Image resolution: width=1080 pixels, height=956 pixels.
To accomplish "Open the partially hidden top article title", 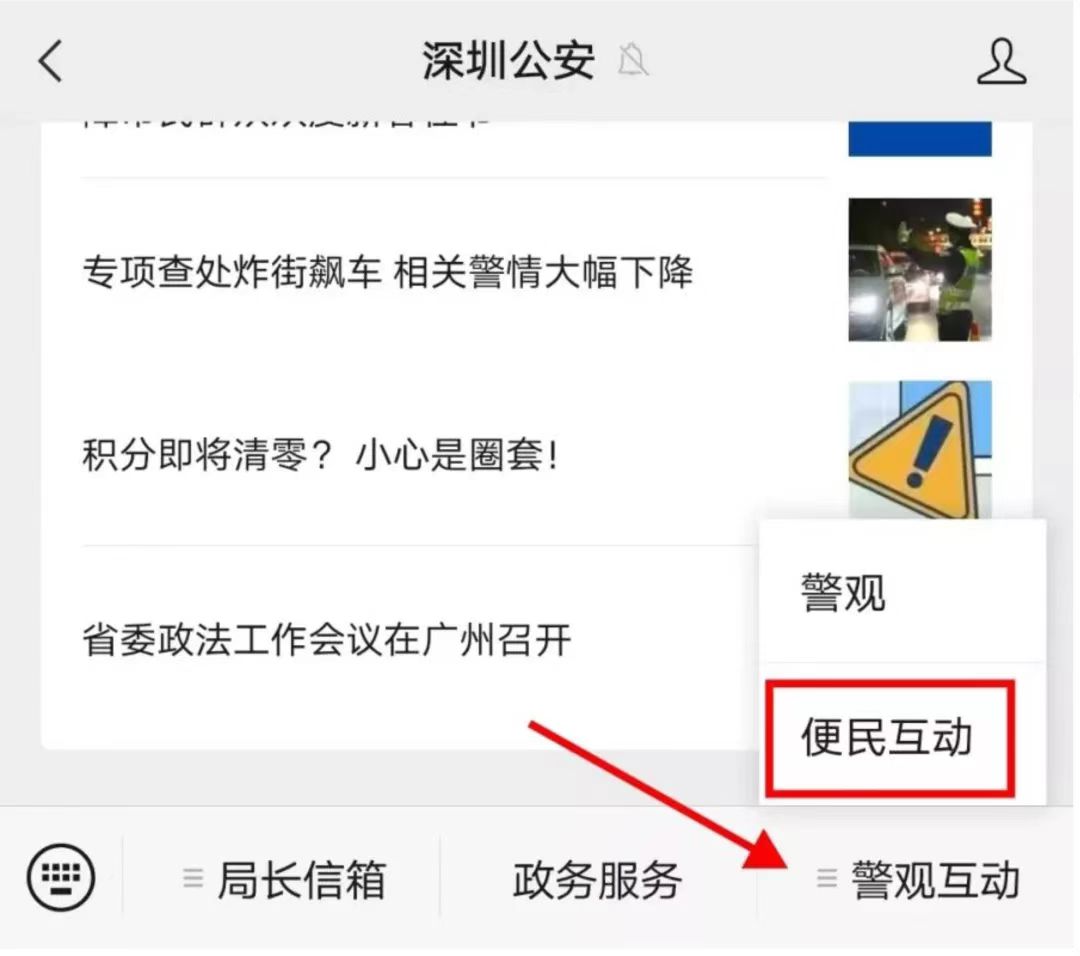I will click(x=286, y=127).
